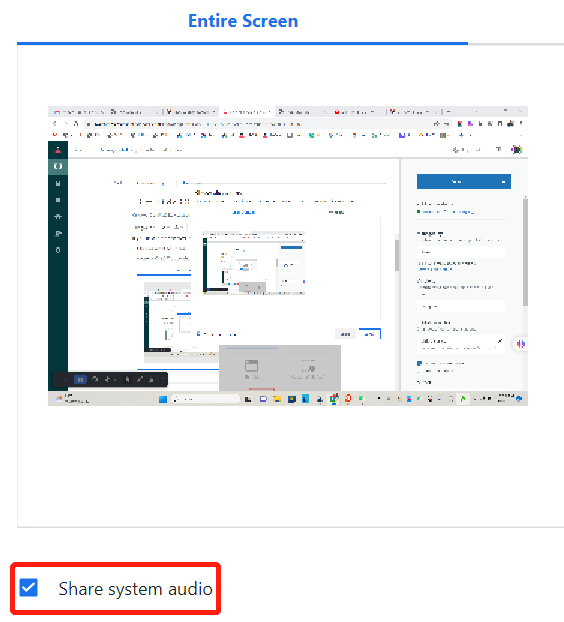Click the browser address bar in the preview

(x=258, y=124)
